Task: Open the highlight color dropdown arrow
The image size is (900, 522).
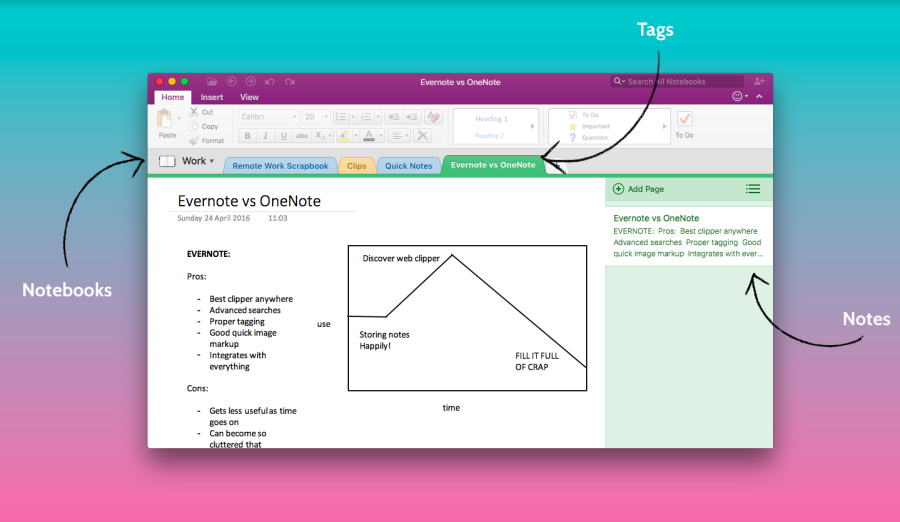Action: tap(356, 136)
